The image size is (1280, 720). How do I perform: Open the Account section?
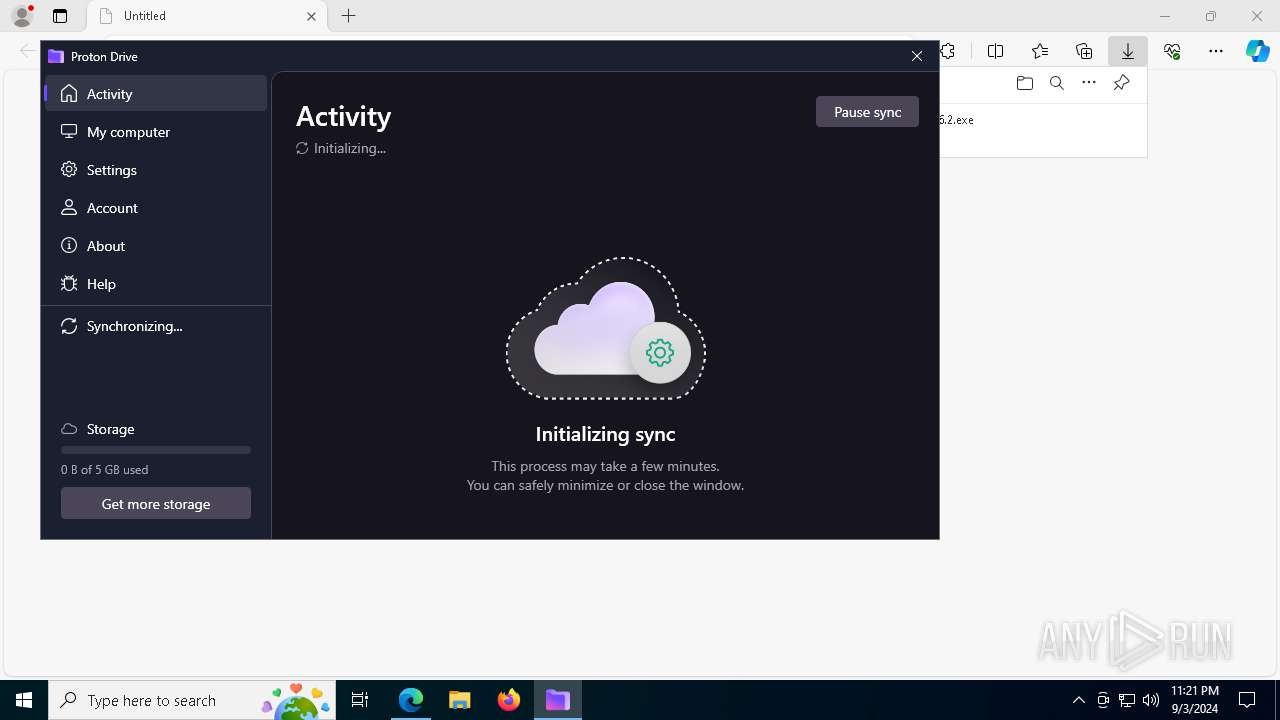[156, 207]
